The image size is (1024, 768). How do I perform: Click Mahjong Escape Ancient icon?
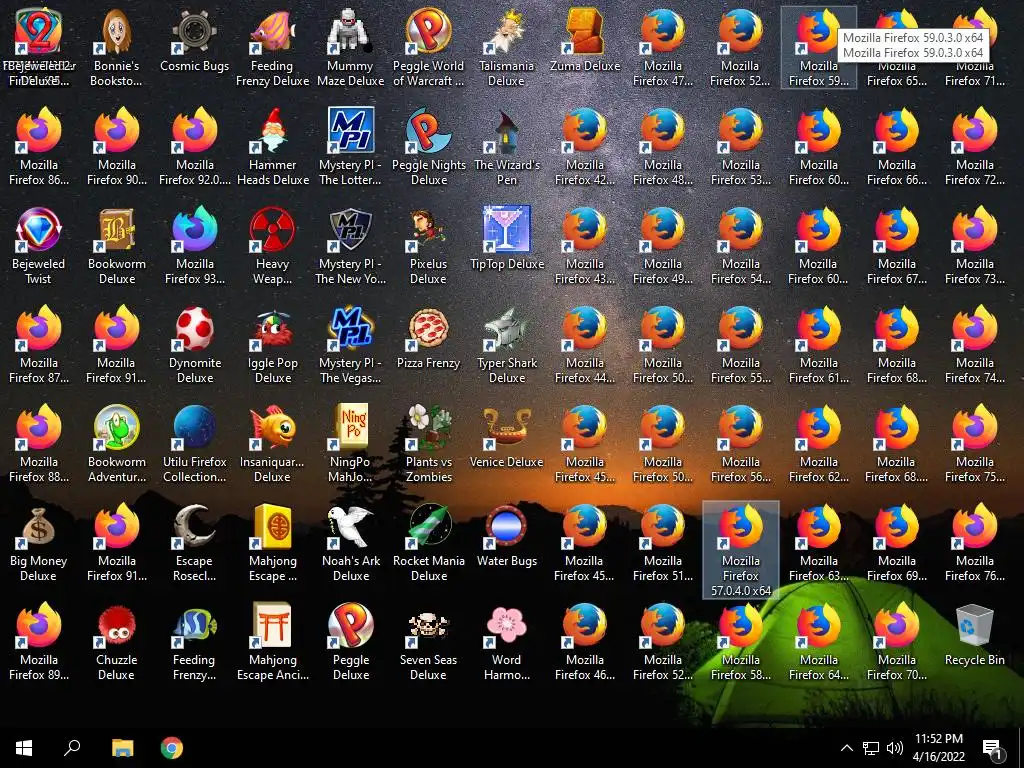[x=272, y=642]
